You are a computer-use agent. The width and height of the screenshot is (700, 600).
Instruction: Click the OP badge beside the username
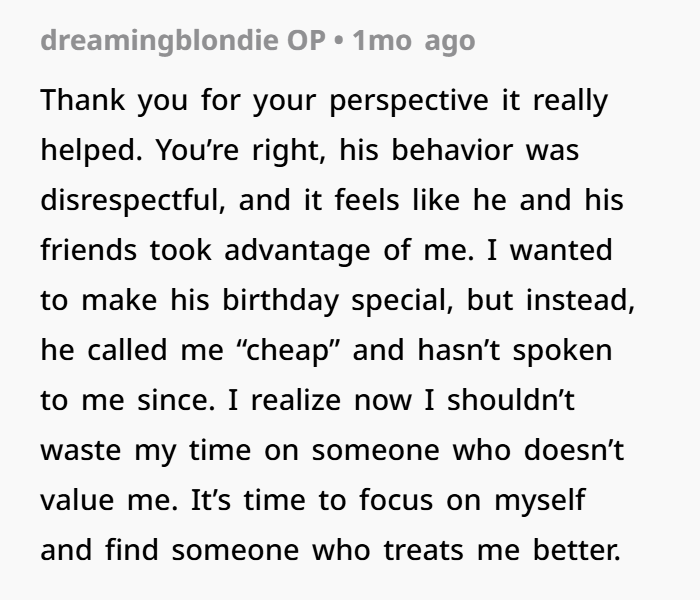(x=306, y=41)
